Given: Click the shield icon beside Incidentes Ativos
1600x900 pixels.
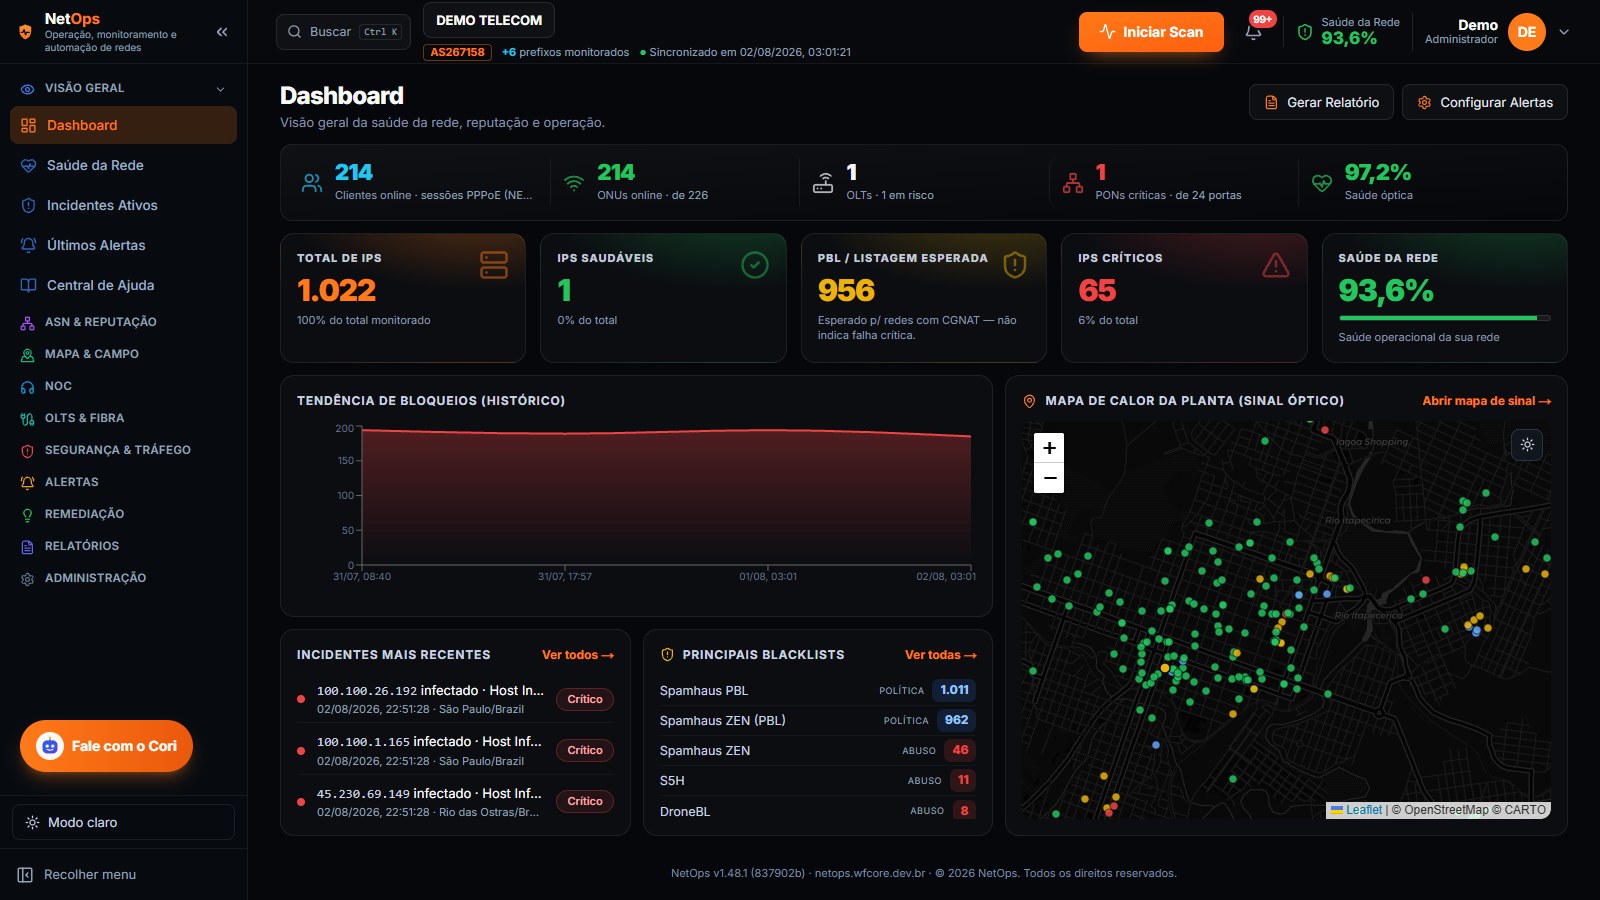Looking at the screenshot, I should (x=28, y=205).
